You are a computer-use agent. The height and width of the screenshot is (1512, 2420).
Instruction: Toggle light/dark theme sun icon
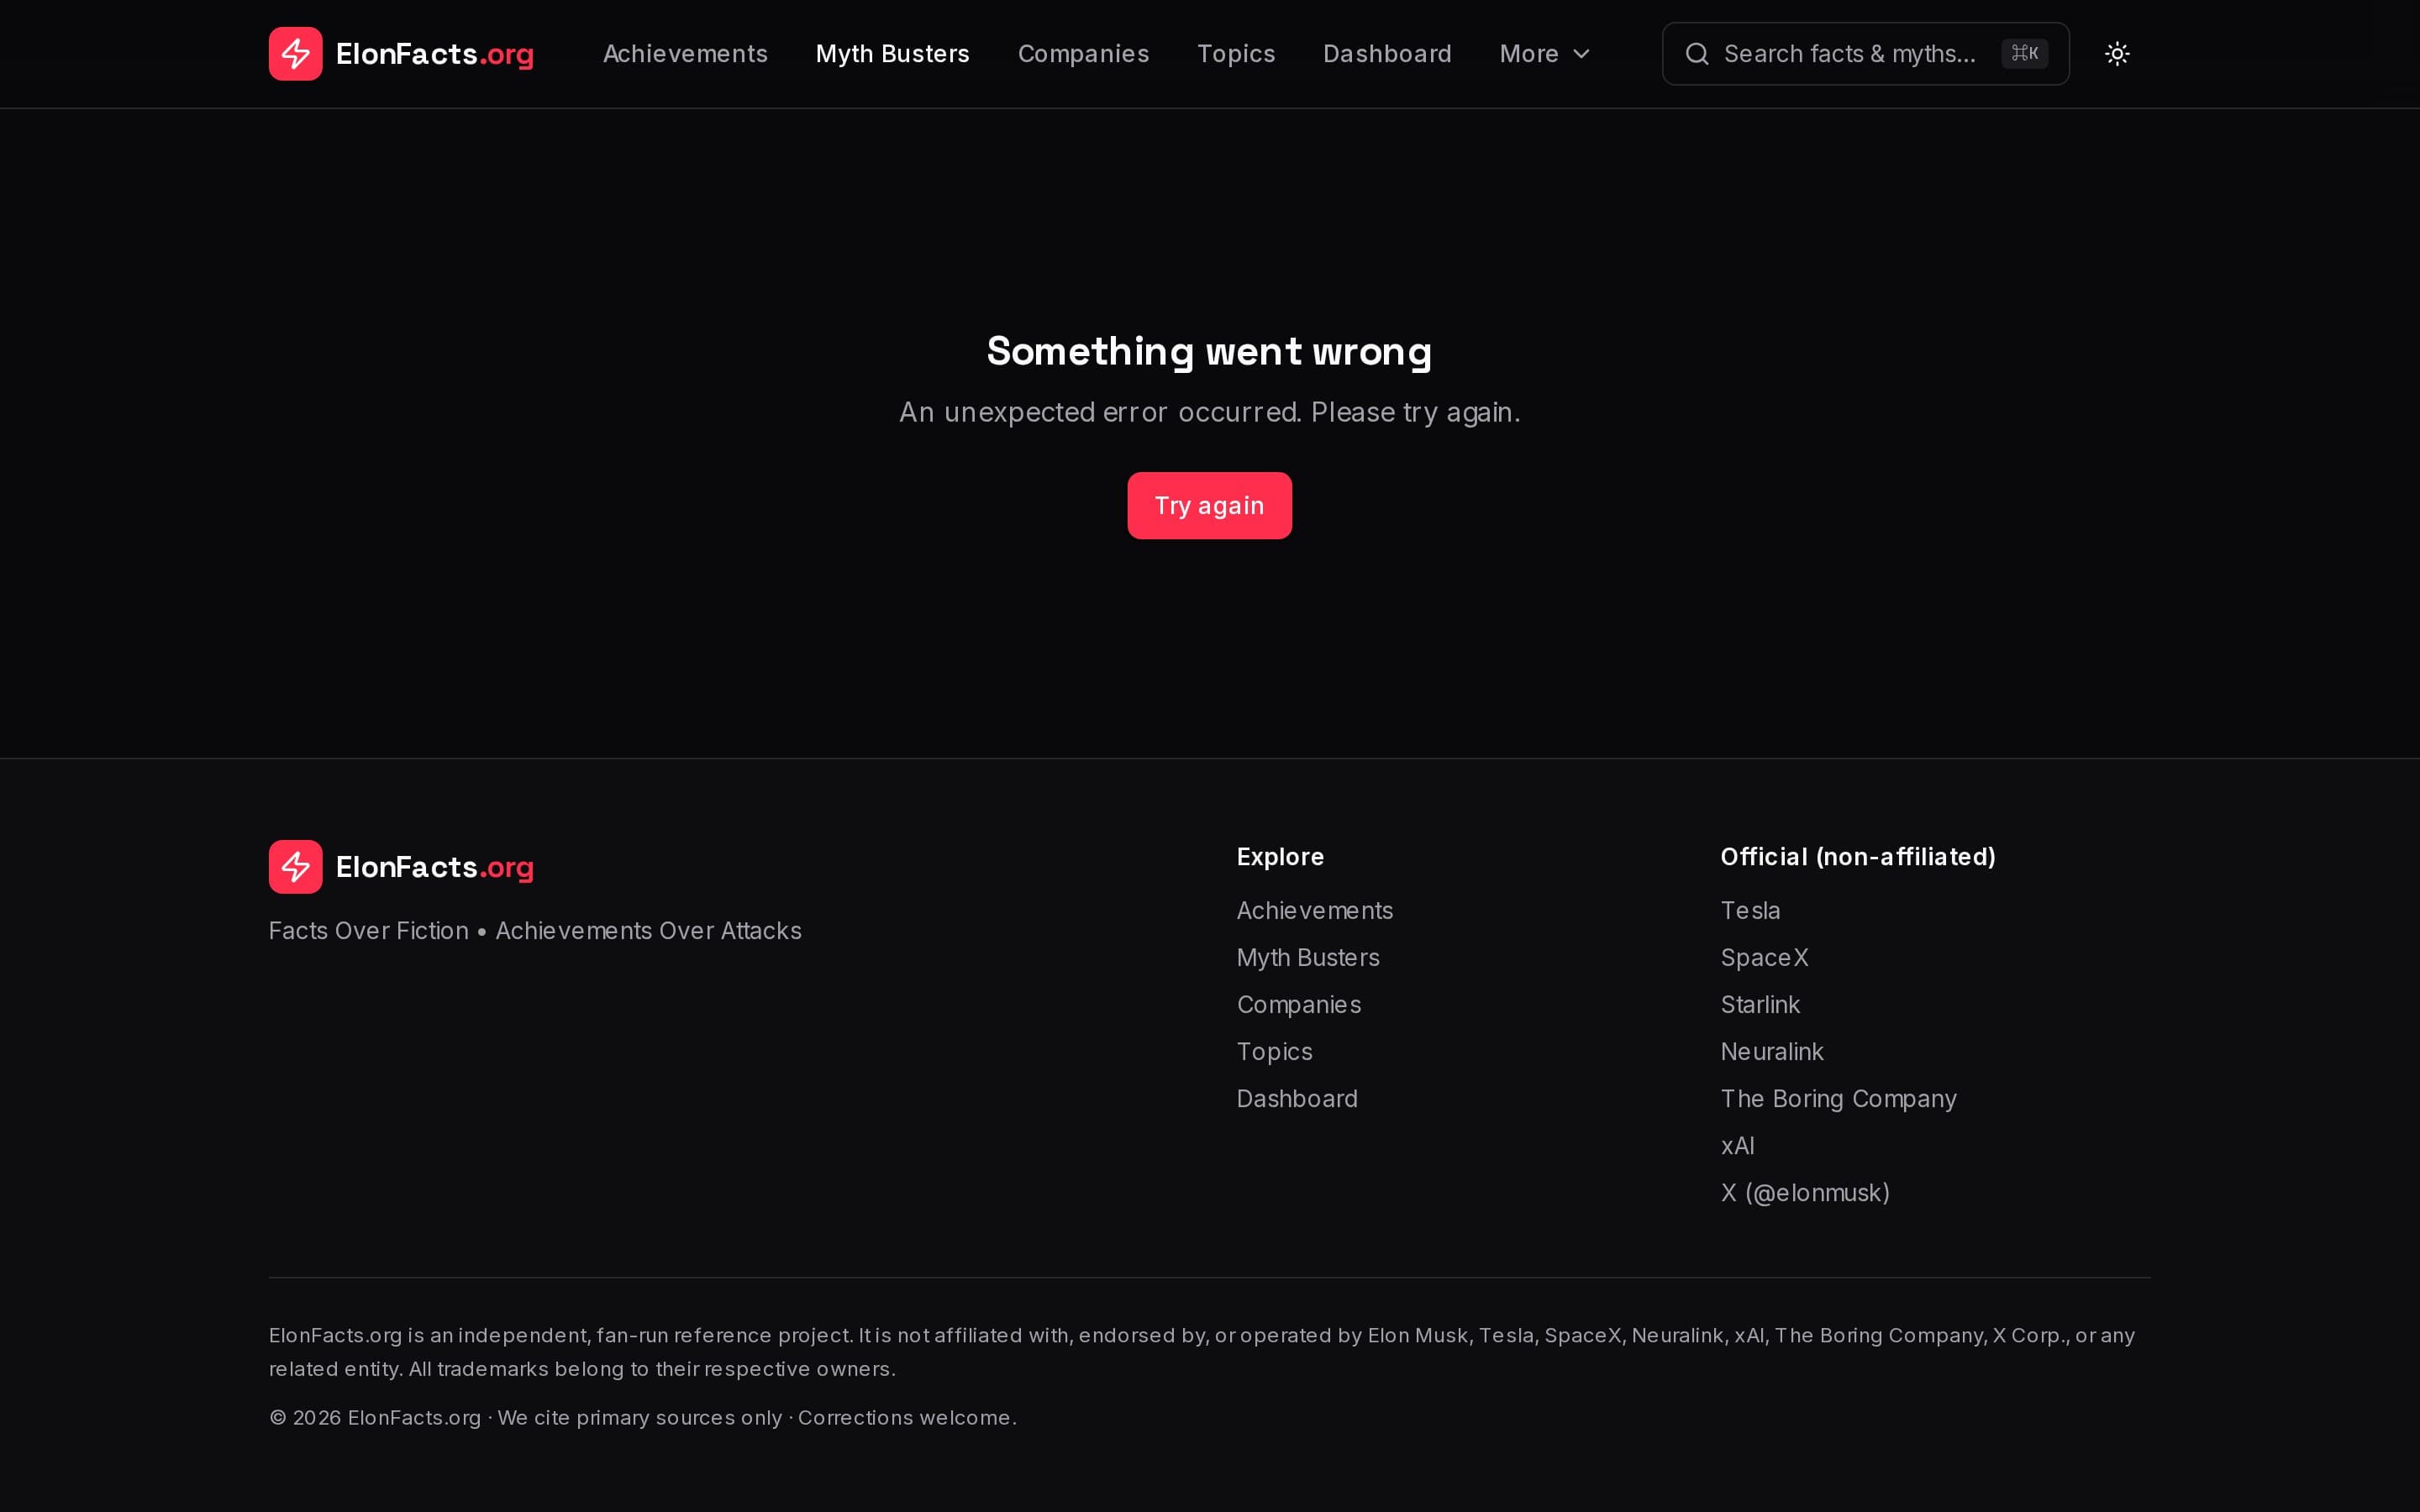[2117, 54]
